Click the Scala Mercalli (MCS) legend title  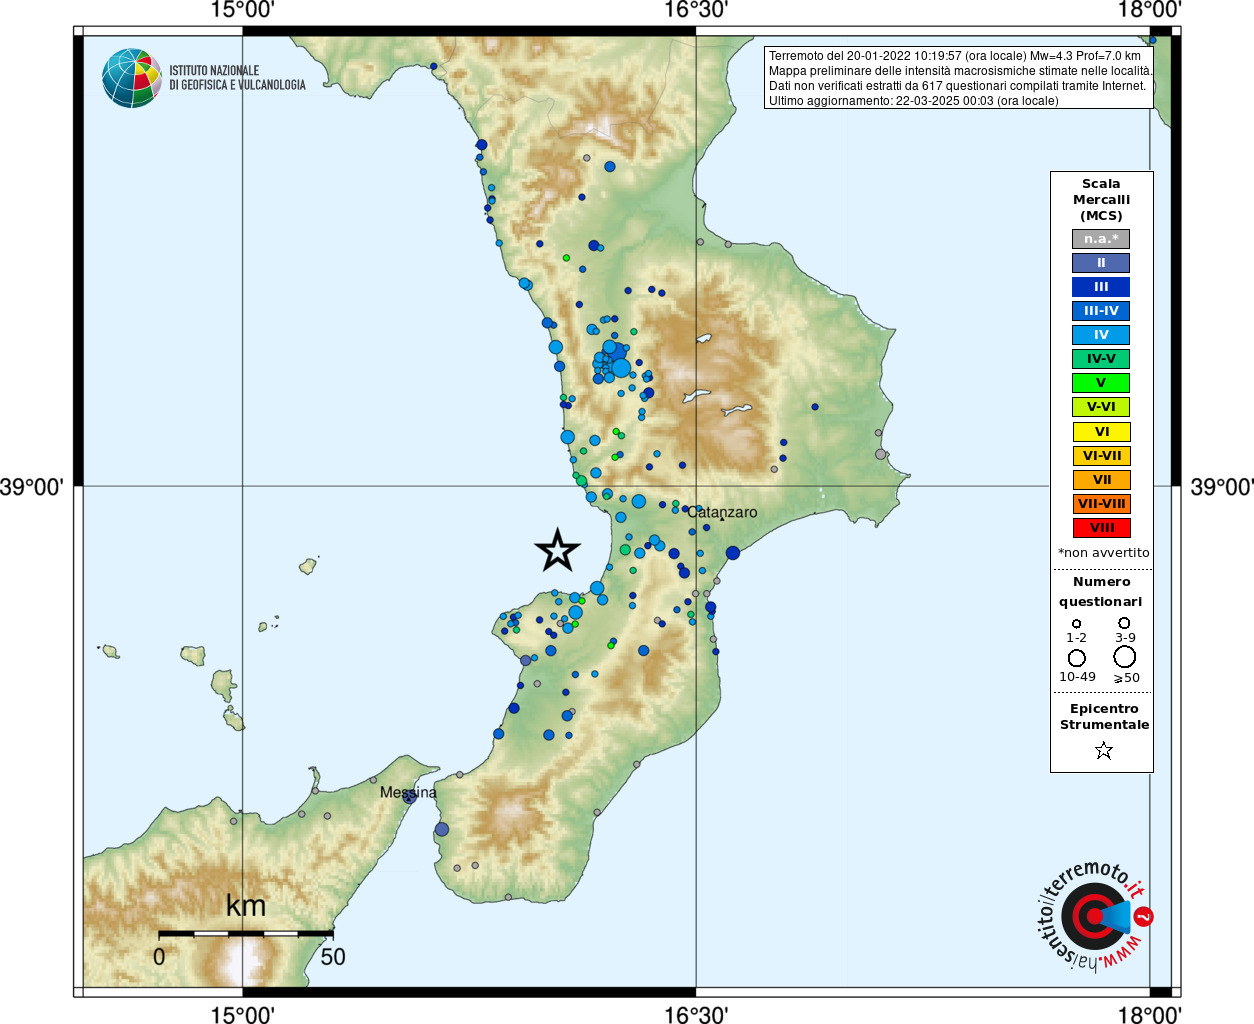(x=1101, y=200)
